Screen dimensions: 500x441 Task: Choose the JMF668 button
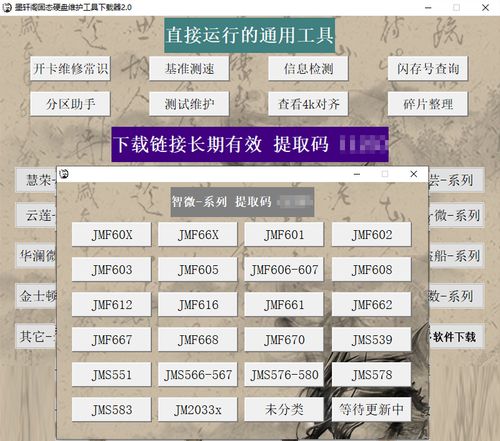point(198,339)
